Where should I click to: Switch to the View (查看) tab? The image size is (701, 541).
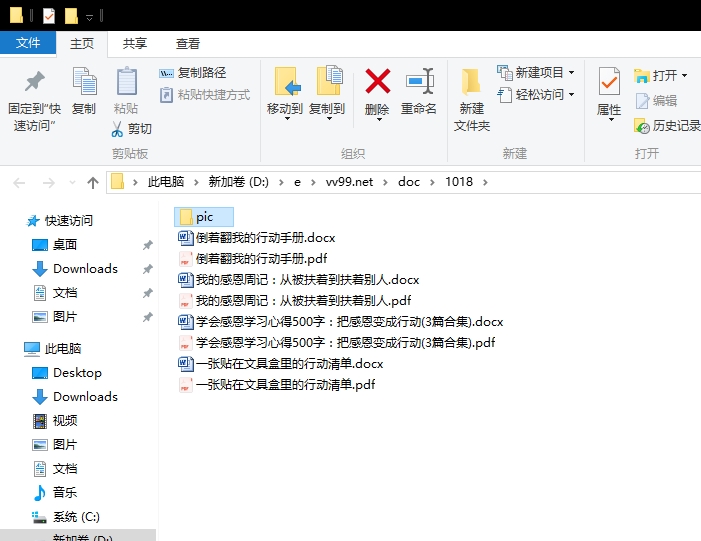(188, 44)
